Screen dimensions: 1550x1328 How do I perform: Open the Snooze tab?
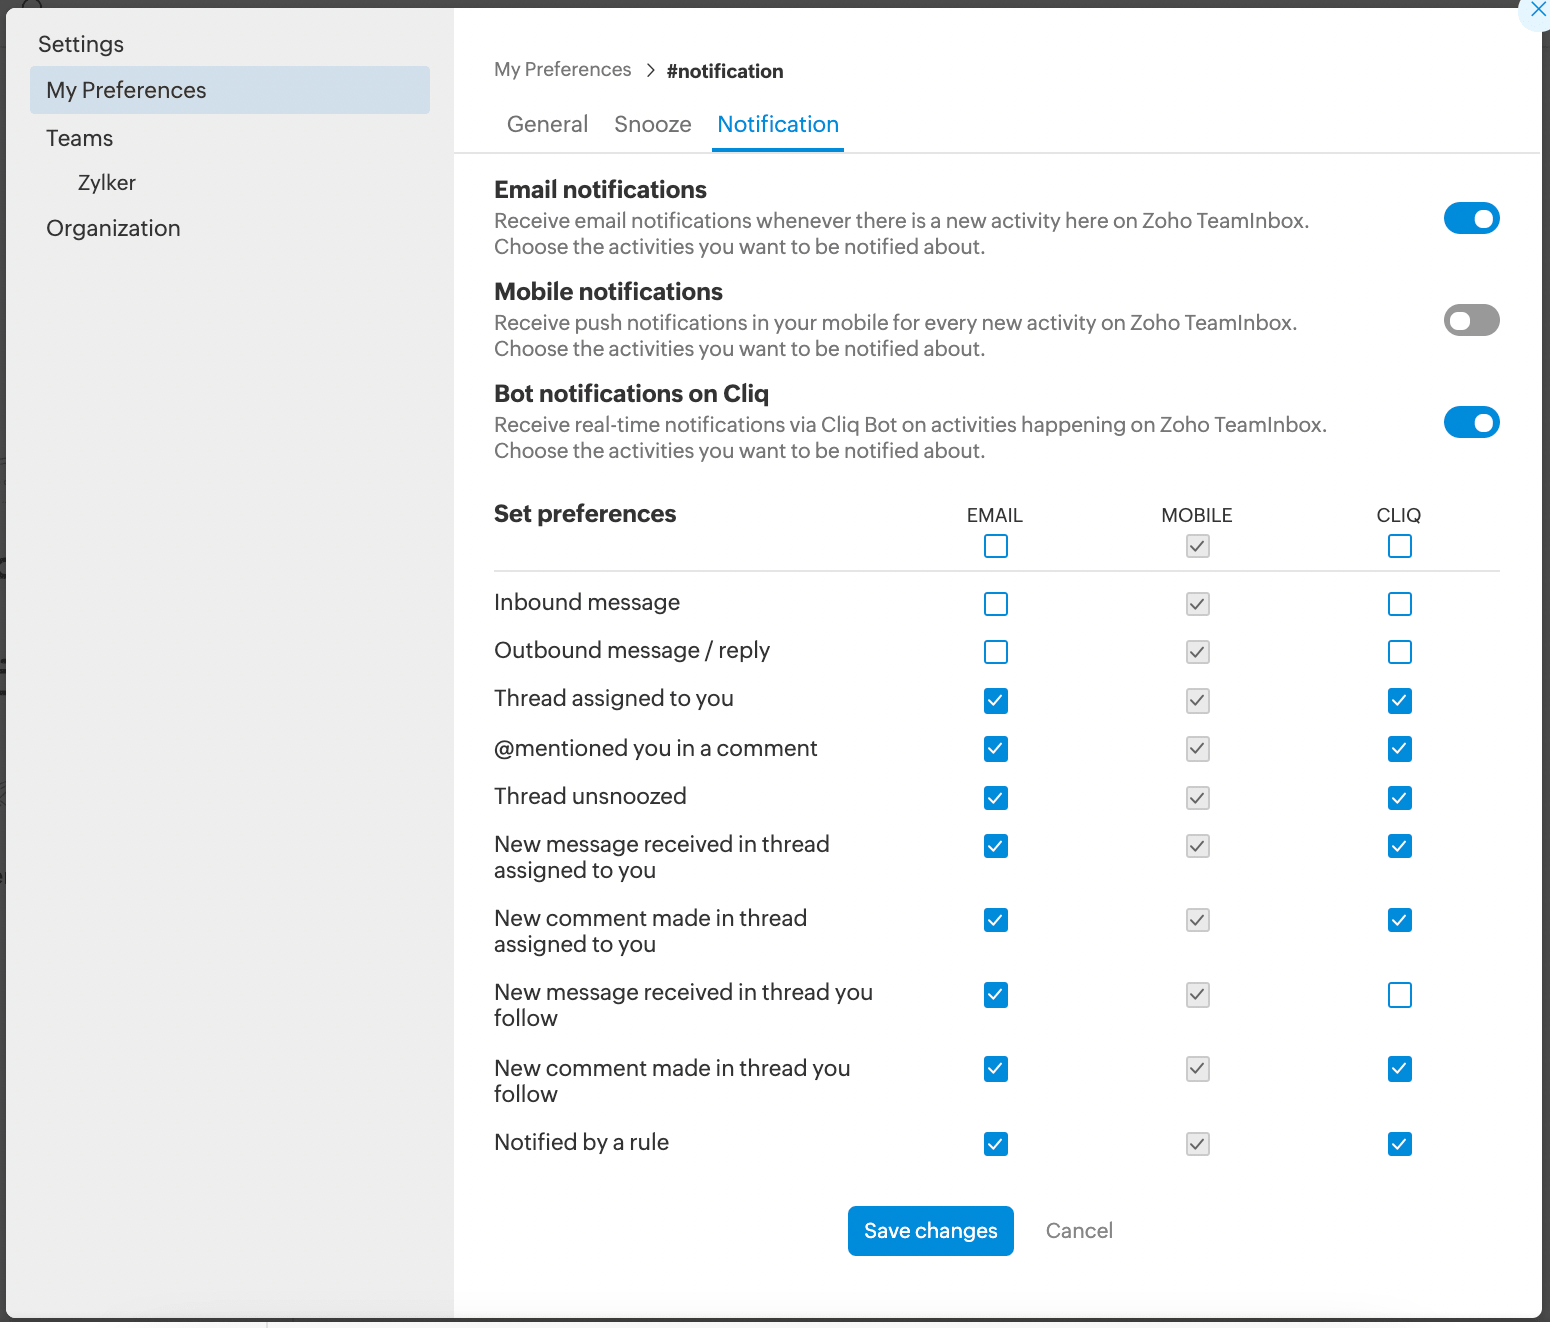652,124
